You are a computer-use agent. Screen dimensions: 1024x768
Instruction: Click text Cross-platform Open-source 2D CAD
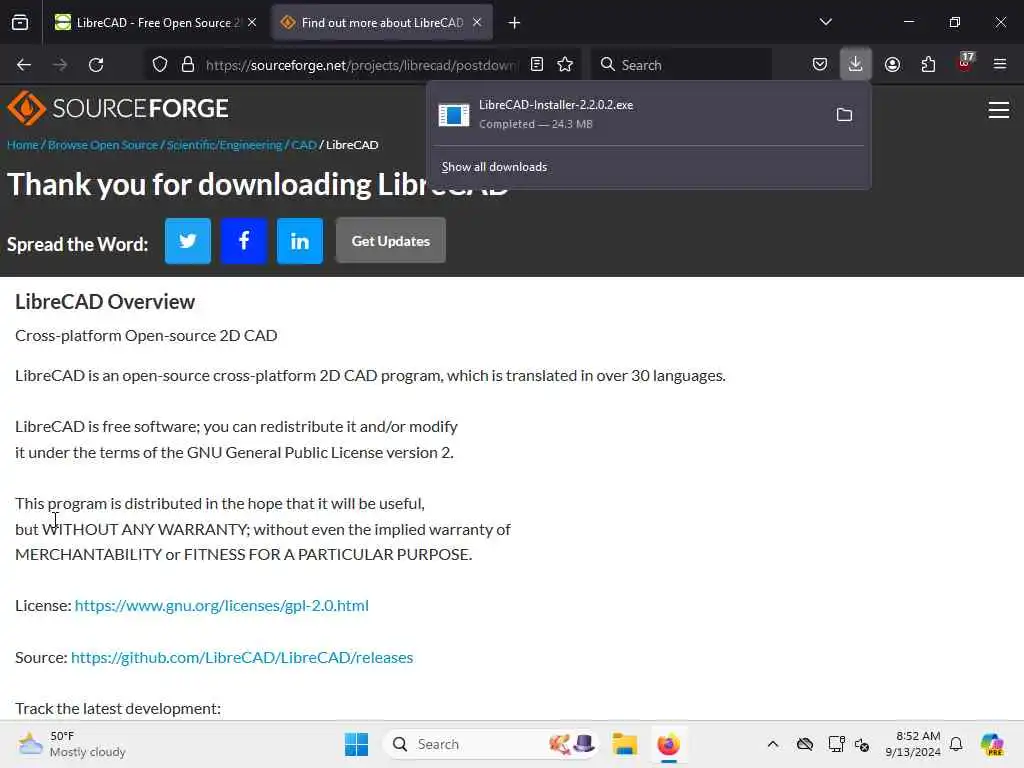point(146,336)
